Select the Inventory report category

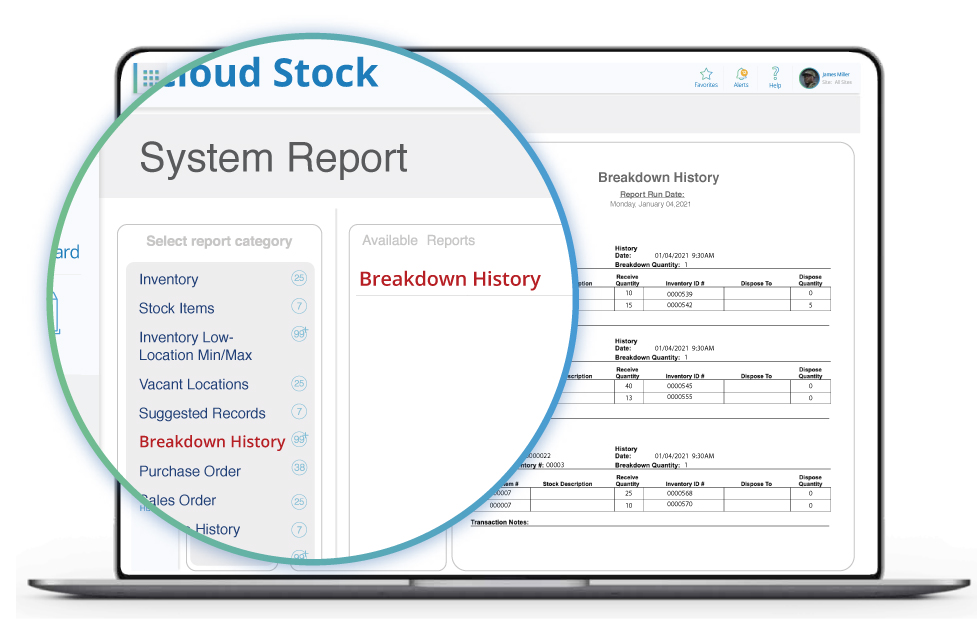(169, 279)
